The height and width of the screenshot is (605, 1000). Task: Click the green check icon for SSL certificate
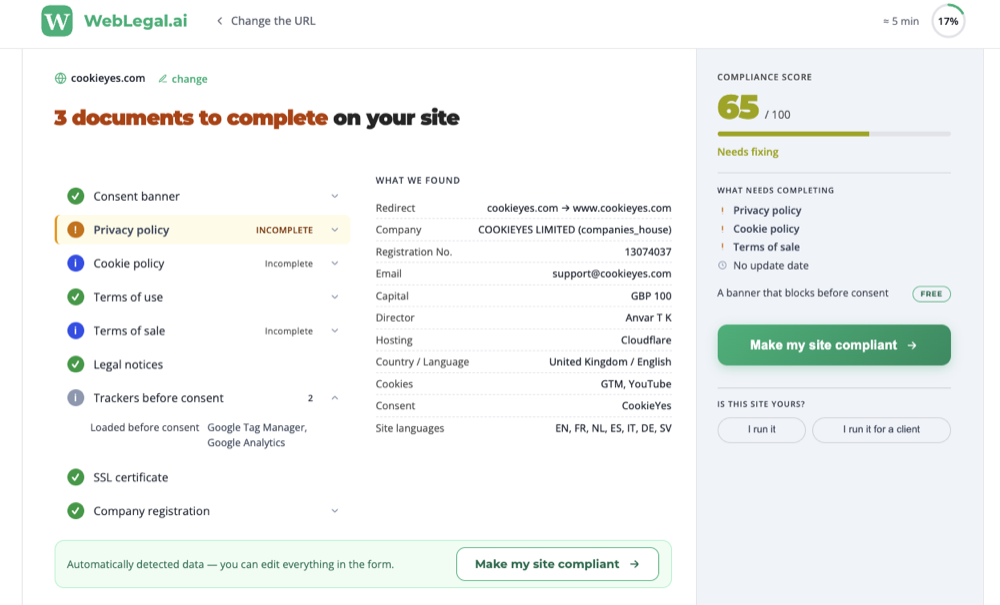pos(76,477)
